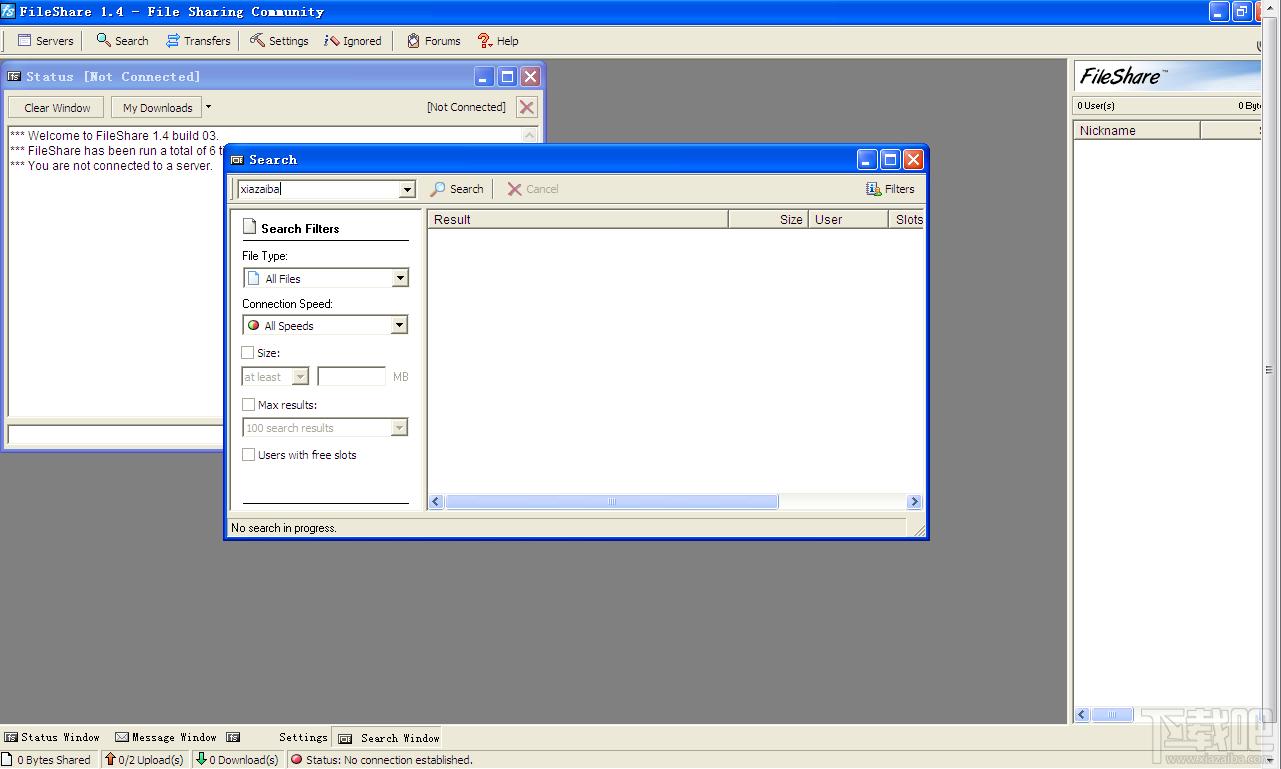Screen dimensions: 1281x769
Task: Open the Ignored users list
Action: coord(352,41)
